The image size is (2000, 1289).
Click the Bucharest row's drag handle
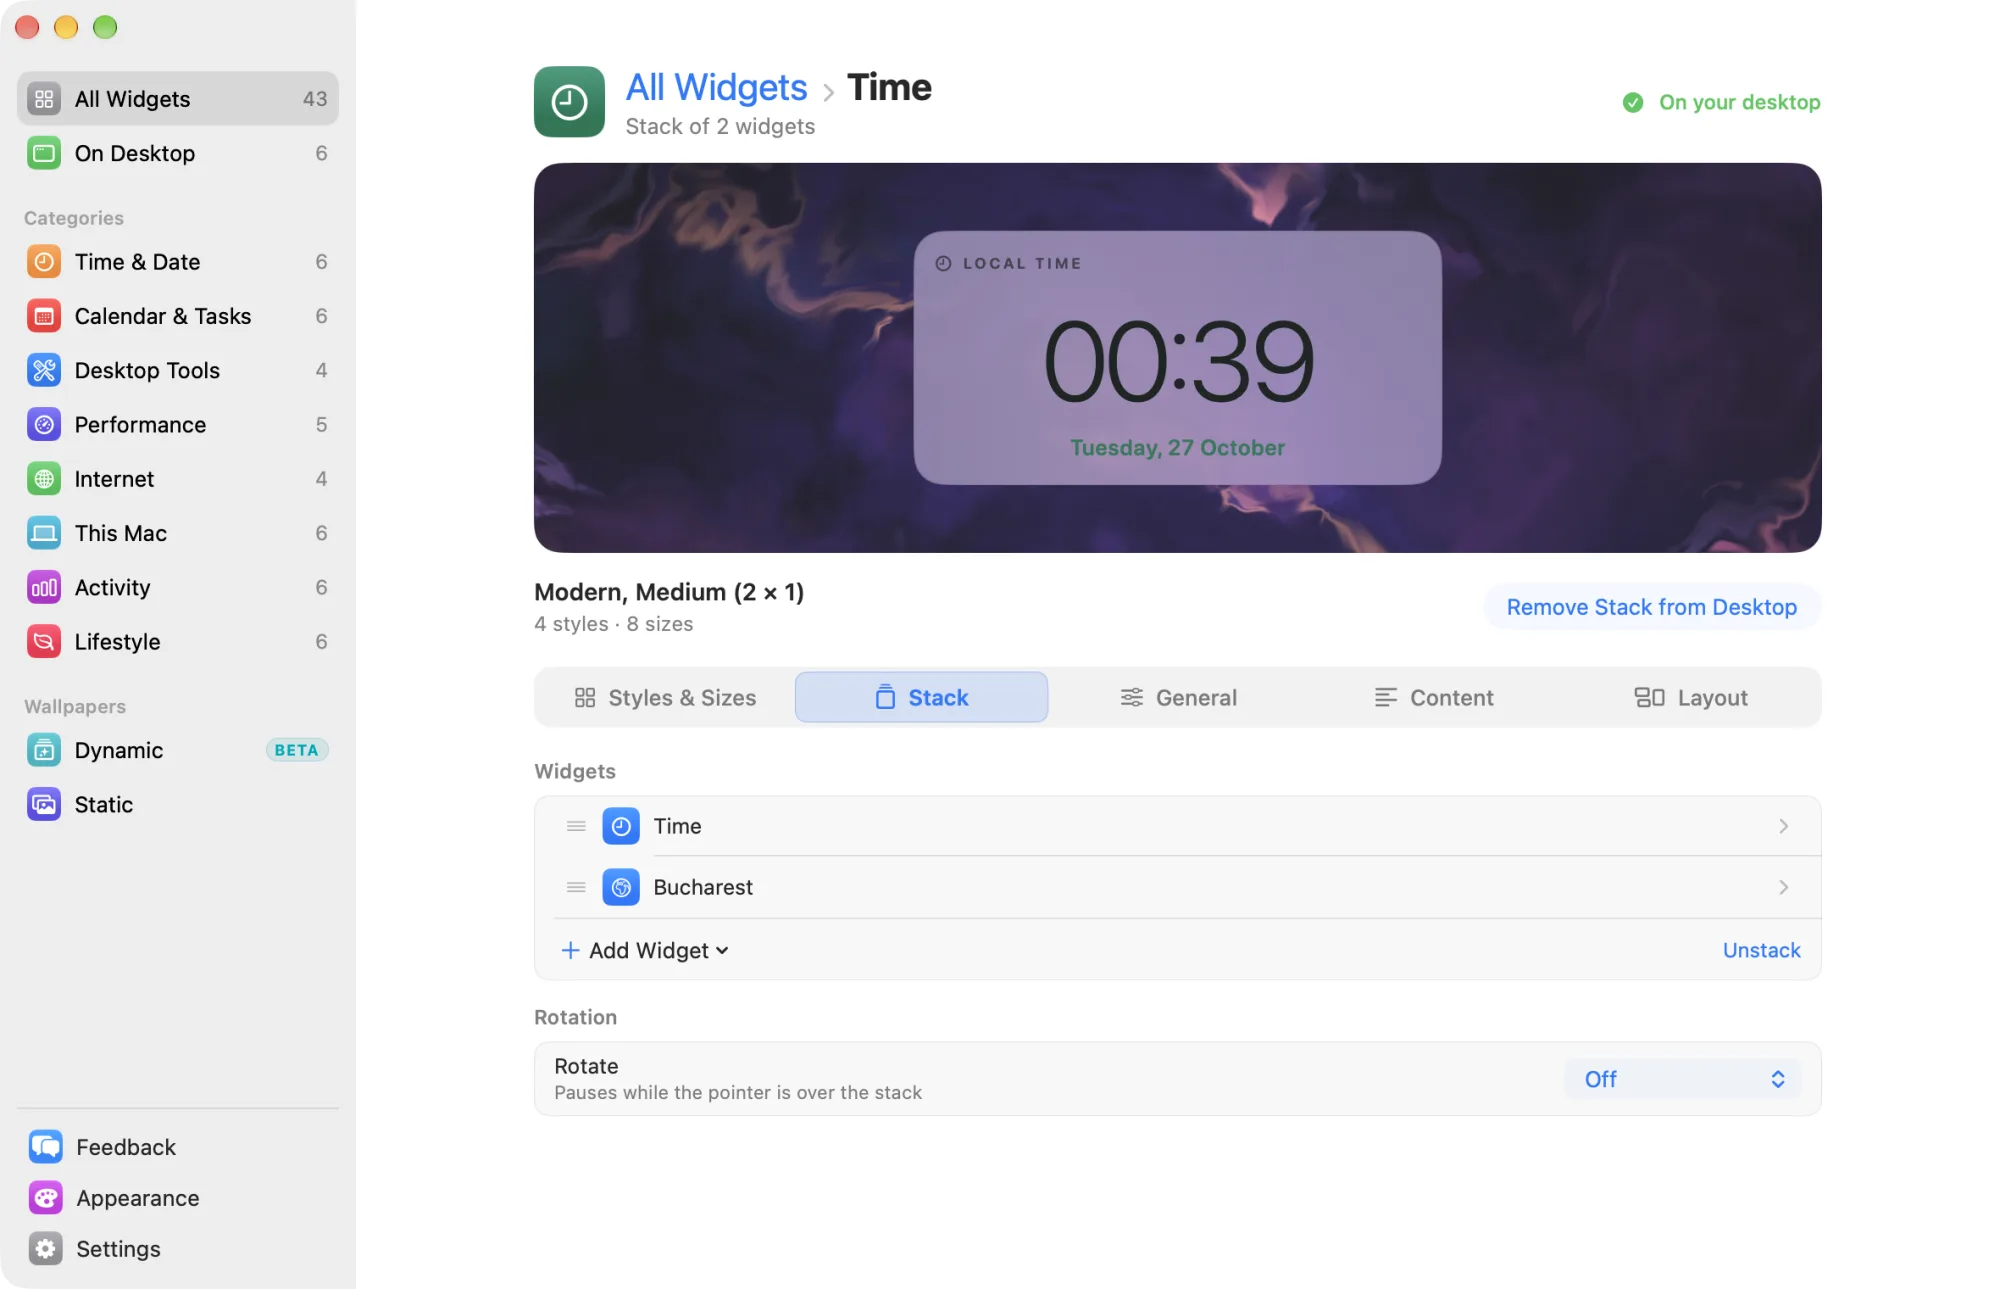pyautogui.click(x=576, y=887)
